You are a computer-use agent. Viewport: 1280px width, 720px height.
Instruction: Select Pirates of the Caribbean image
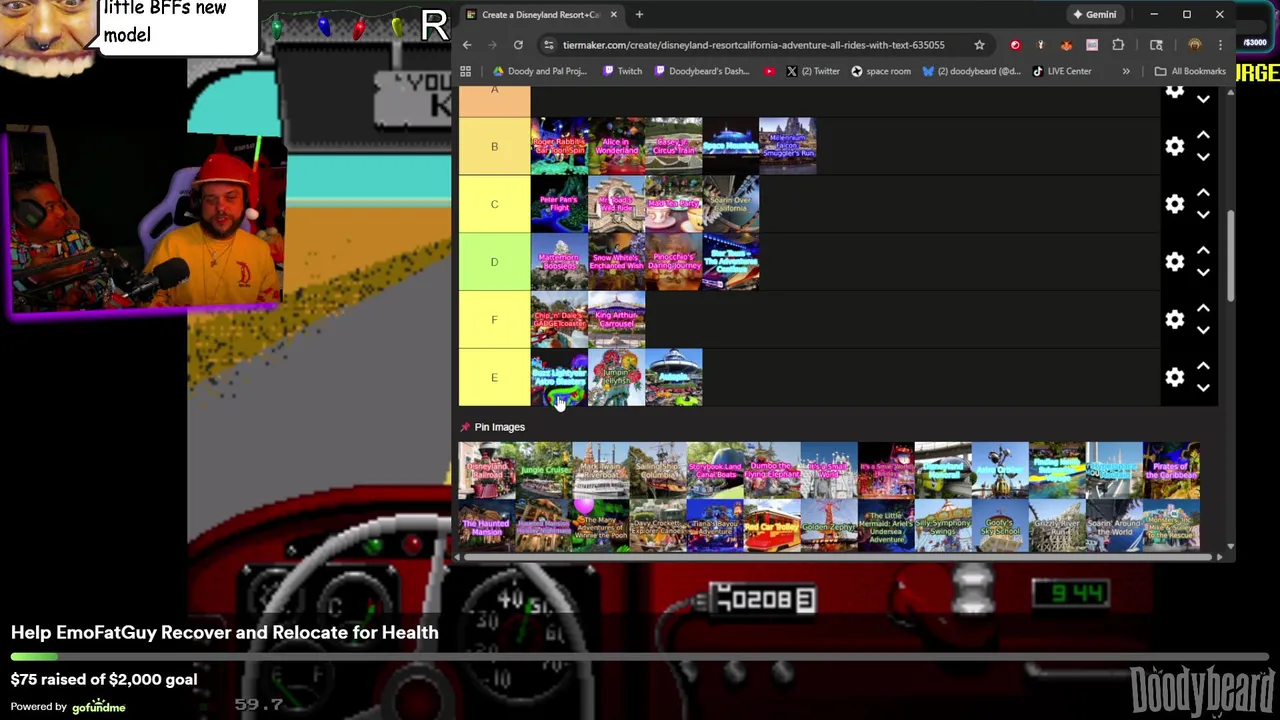pos(1171,470)
